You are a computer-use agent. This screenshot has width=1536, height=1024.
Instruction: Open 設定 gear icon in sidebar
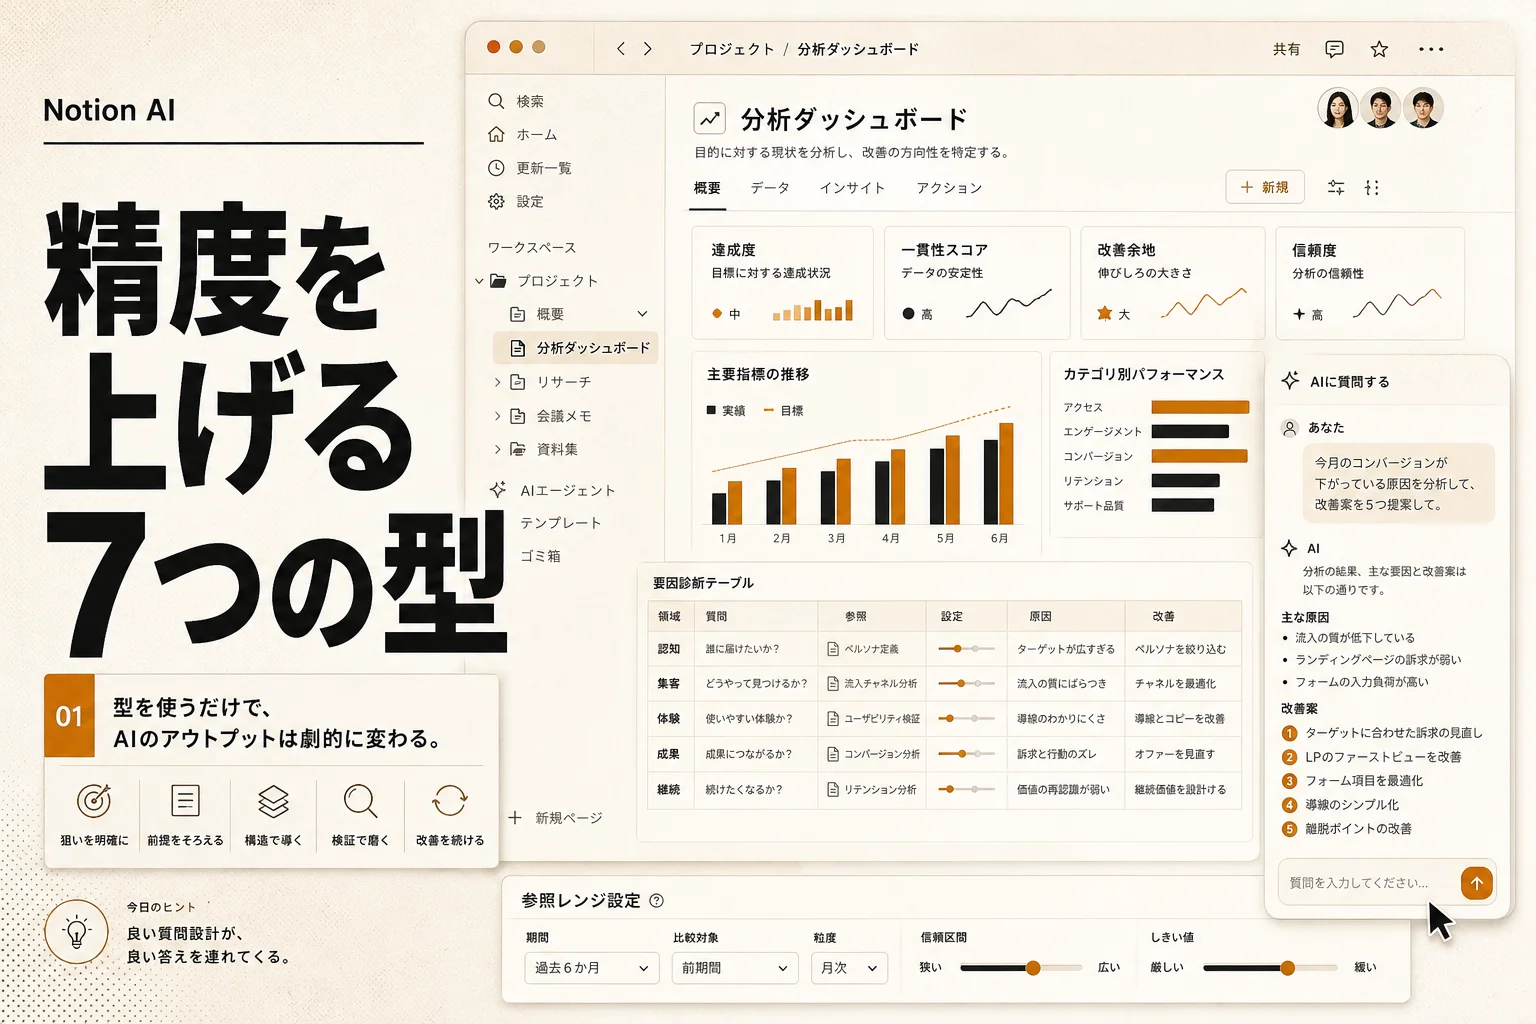click(496, 201)
